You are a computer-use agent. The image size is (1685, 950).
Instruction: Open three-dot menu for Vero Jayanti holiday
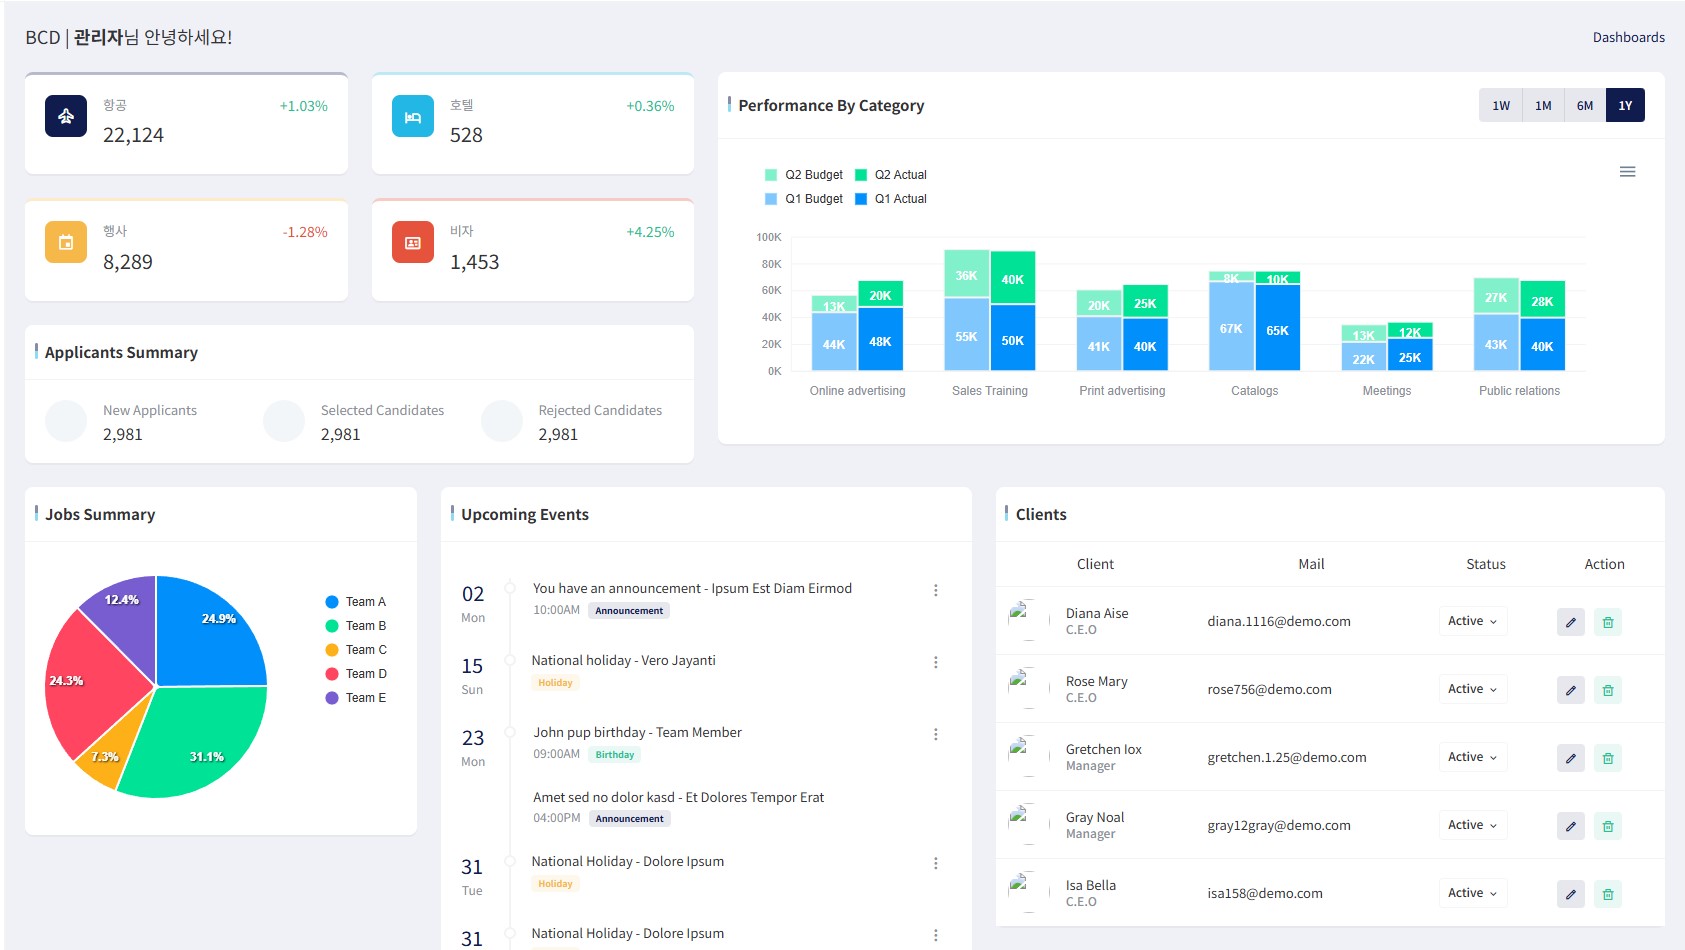tap(935, 662)
